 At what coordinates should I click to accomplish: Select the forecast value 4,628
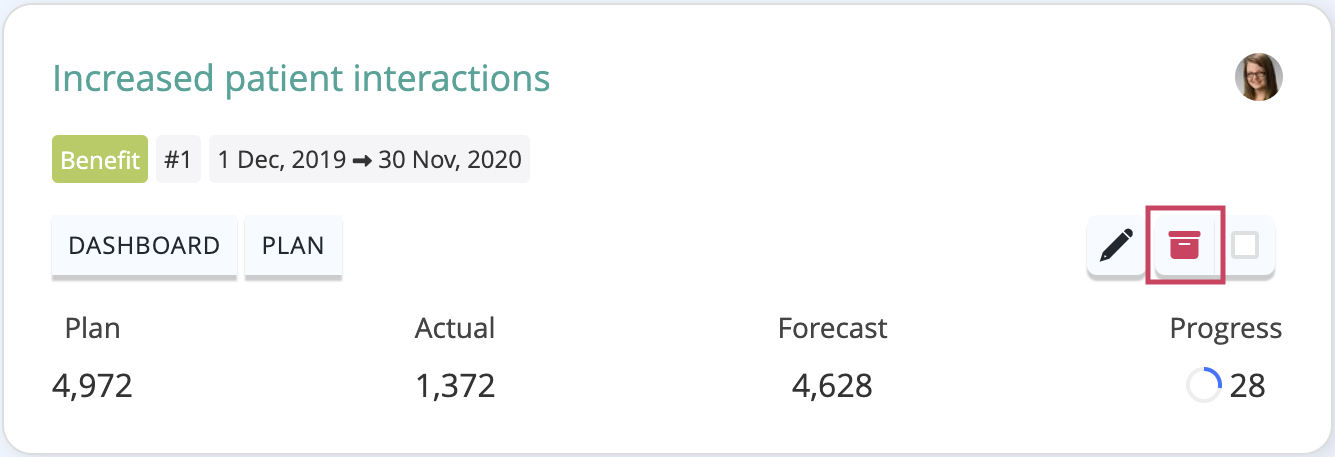click(x=832, y=386)
